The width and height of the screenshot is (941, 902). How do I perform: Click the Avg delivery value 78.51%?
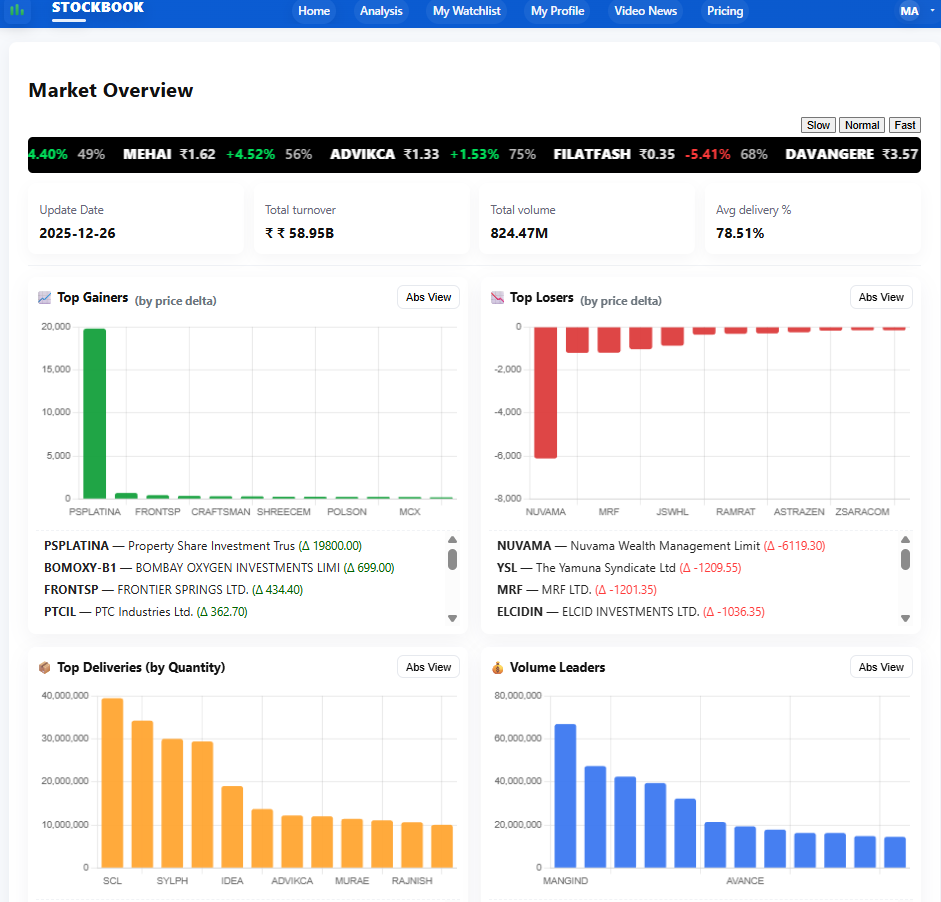pyautogui.click(x=740, y=233)
